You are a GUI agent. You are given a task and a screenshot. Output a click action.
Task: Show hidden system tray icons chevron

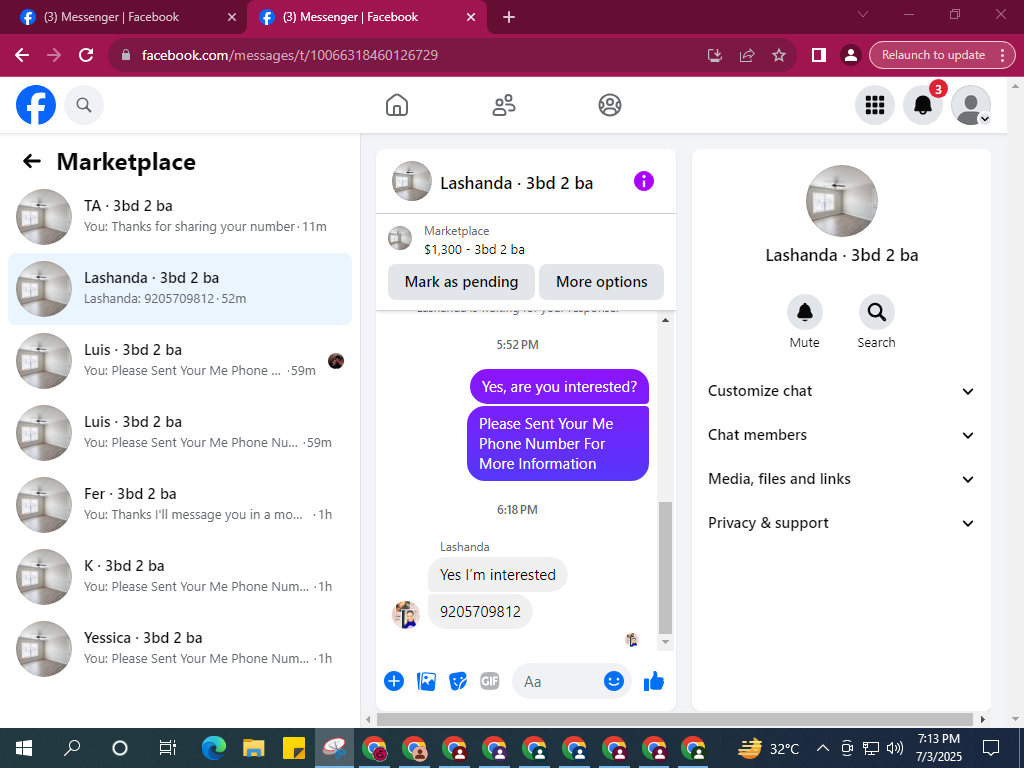coord(823,748)
